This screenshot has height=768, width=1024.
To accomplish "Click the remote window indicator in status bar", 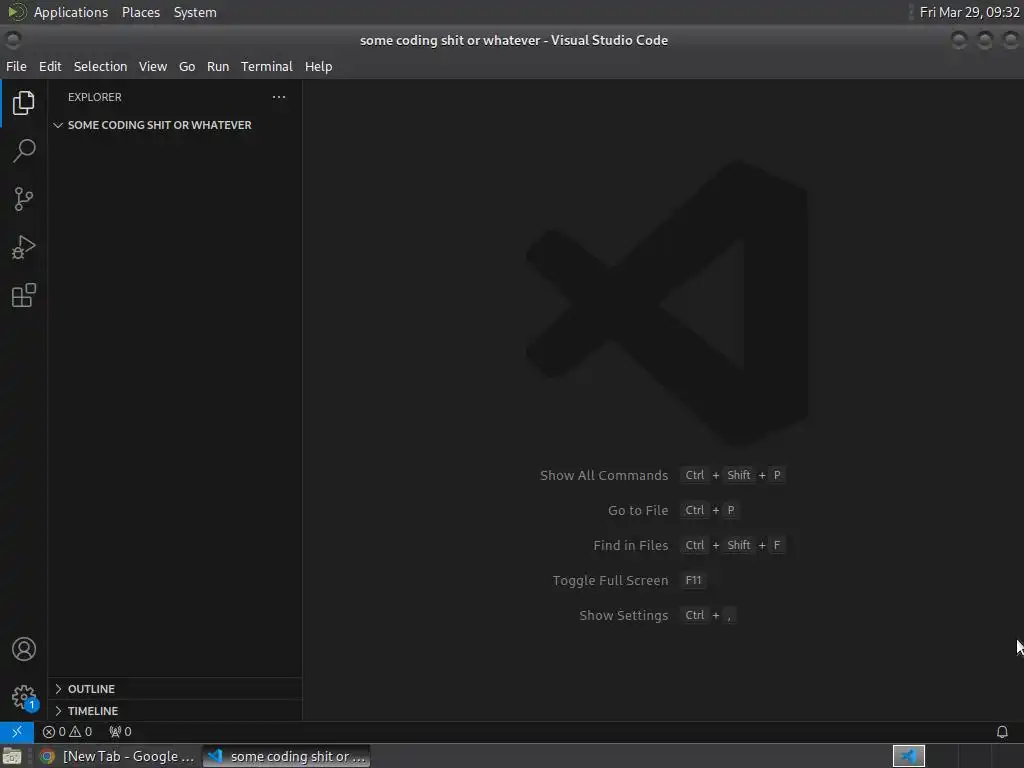I will pos(17,731).
